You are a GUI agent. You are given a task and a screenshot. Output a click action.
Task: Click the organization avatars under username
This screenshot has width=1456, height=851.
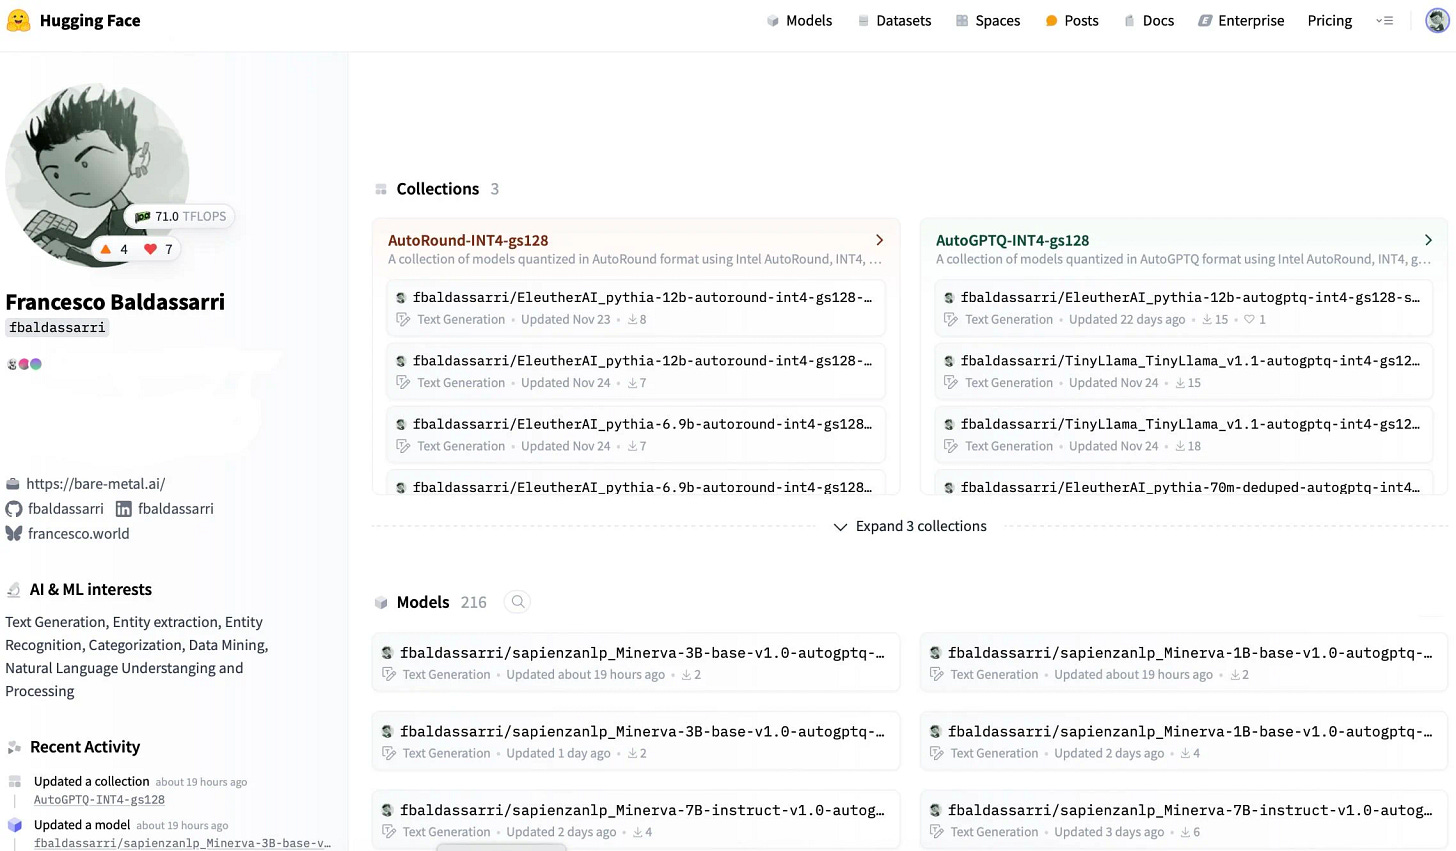click(24, 364)
